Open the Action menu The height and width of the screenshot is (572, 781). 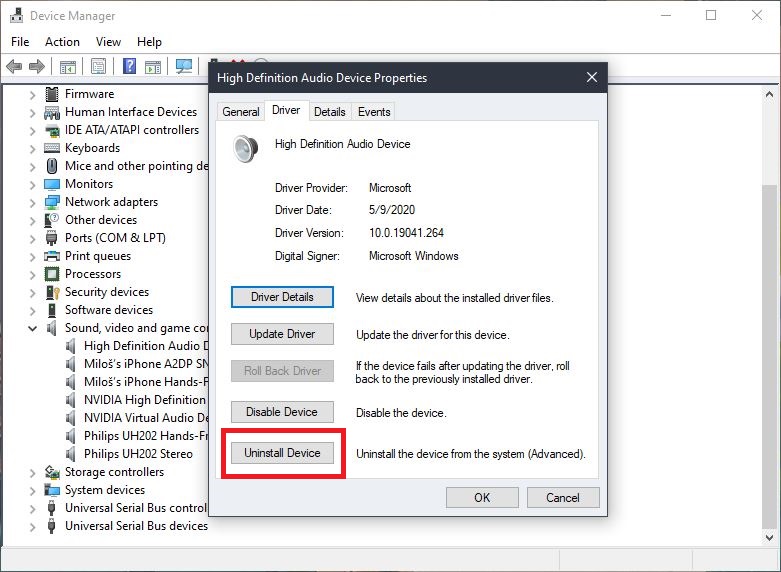[x=62, y=42]
